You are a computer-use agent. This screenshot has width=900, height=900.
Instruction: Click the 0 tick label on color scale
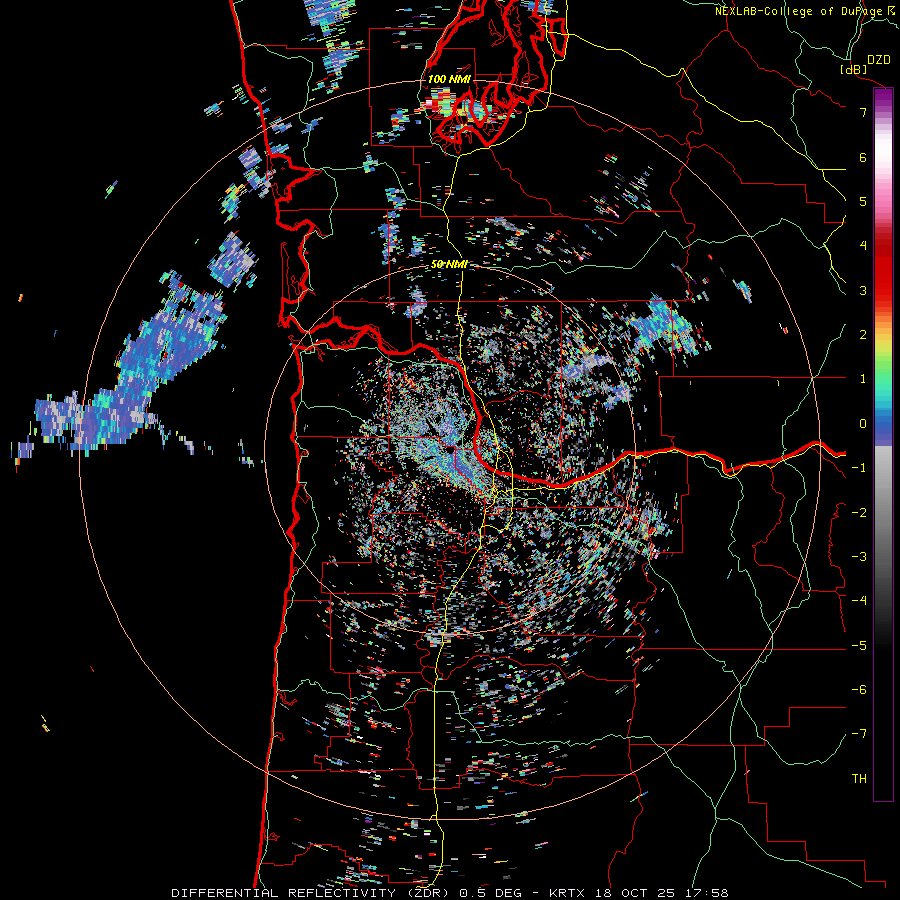tap(863, 424)
